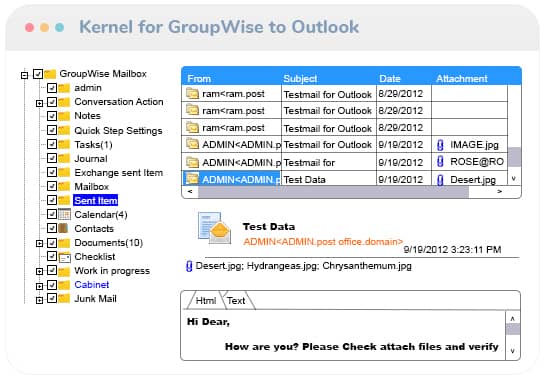Click the mail envelope icon beside Test Data
545x380 pixels.
click(x=214, y=228)
